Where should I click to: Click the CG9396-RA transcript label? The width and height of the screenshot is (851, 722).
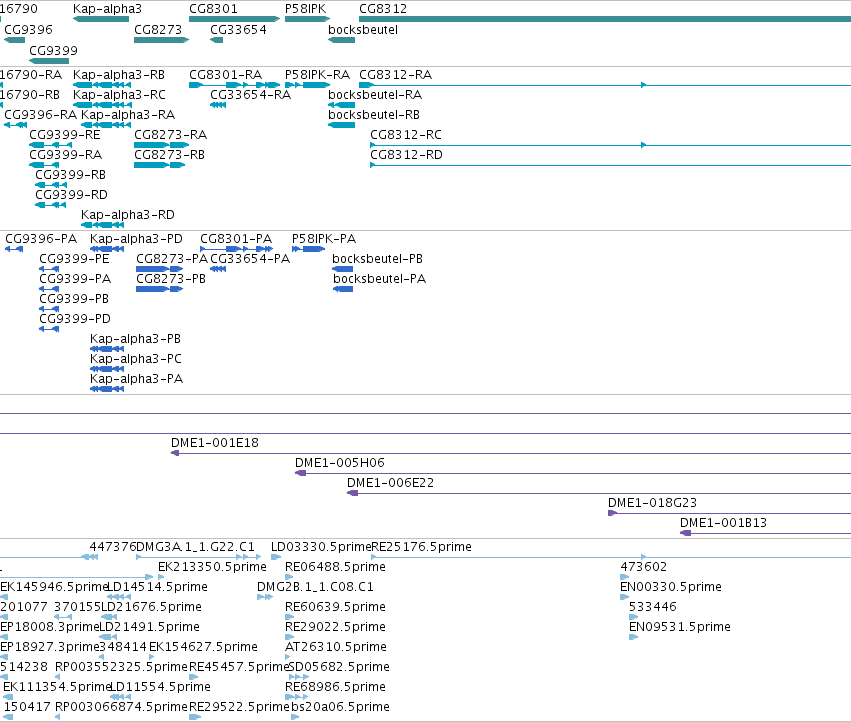point(41,115)
